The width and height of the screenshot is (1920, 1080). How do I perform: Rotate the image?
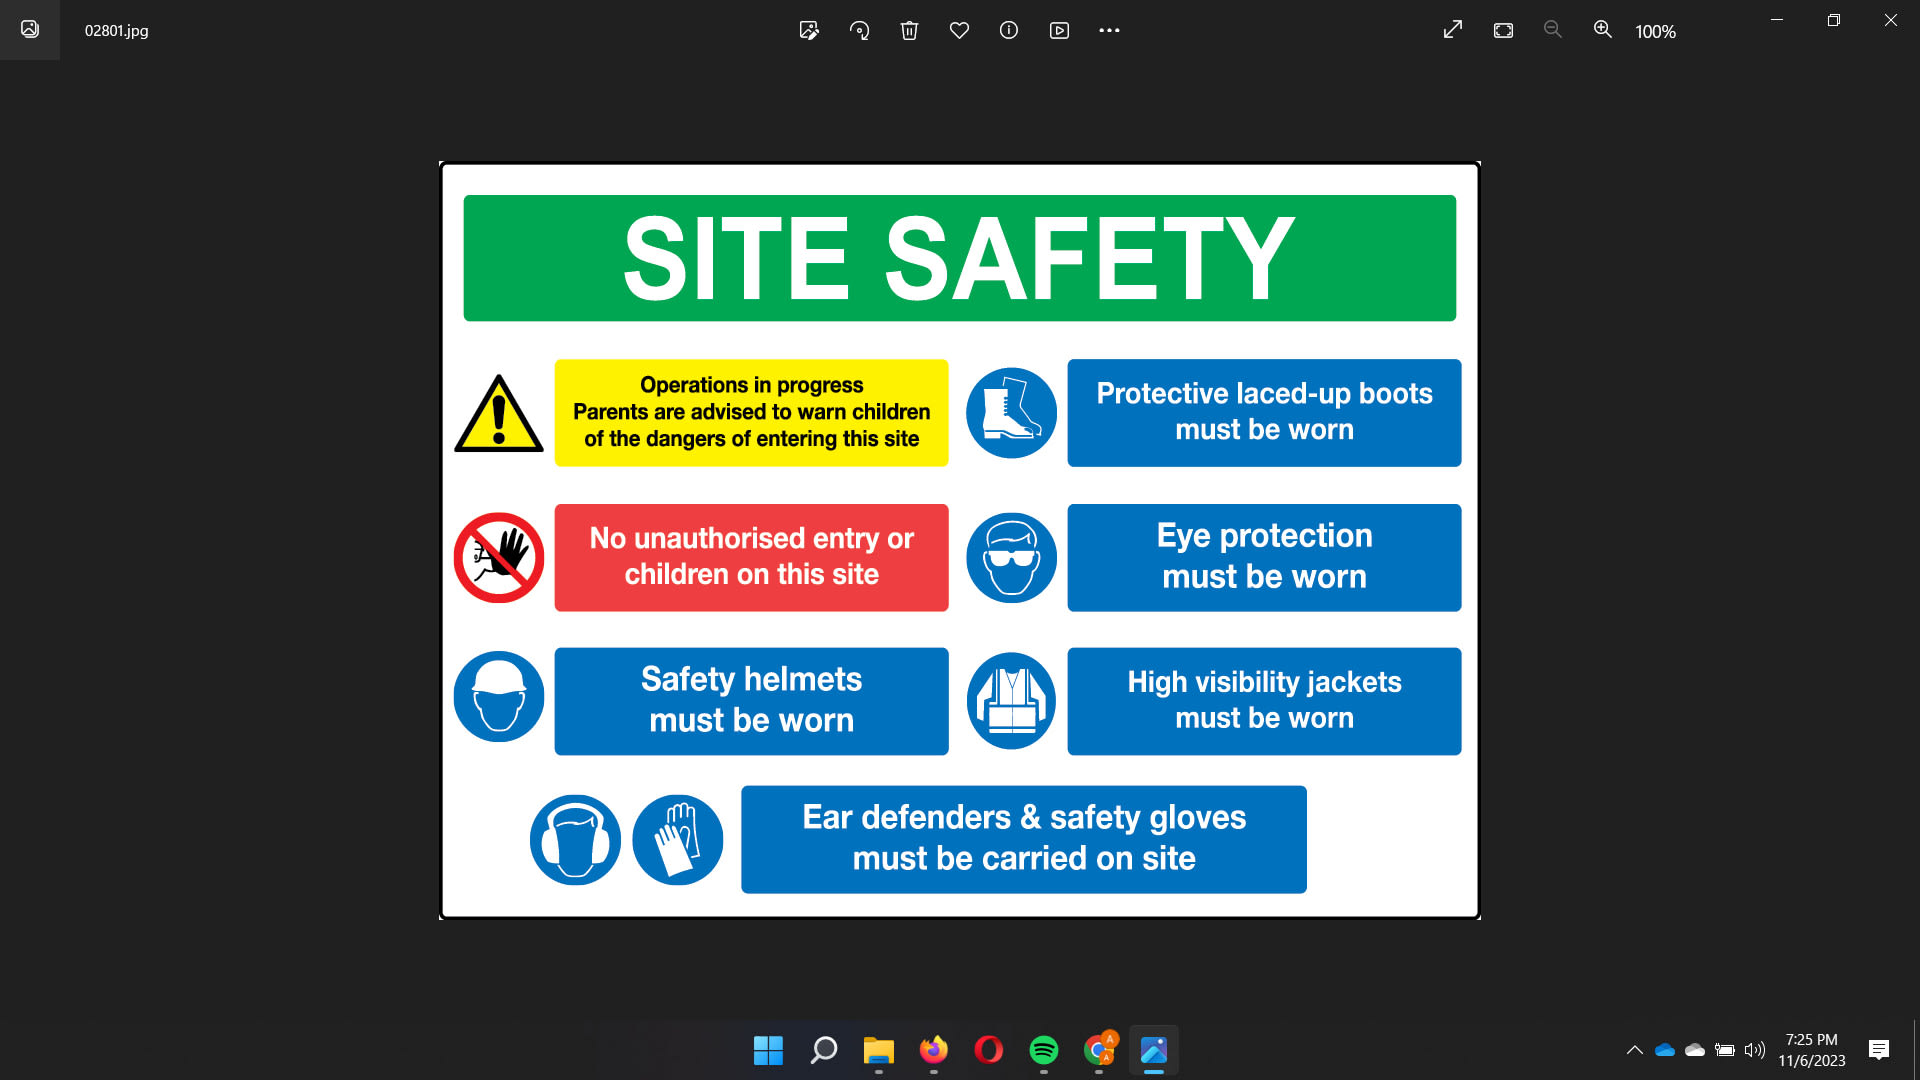(859, 30)
